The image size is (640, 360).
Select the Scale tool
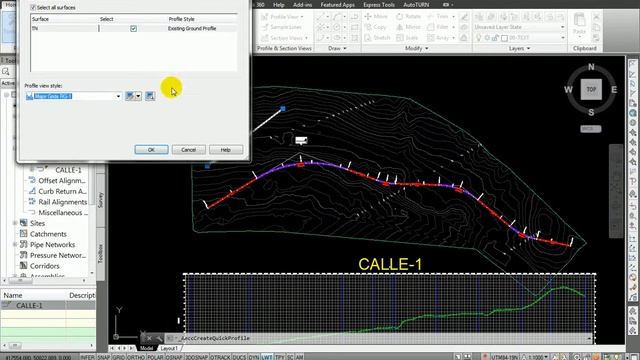(x=407, y=38)
